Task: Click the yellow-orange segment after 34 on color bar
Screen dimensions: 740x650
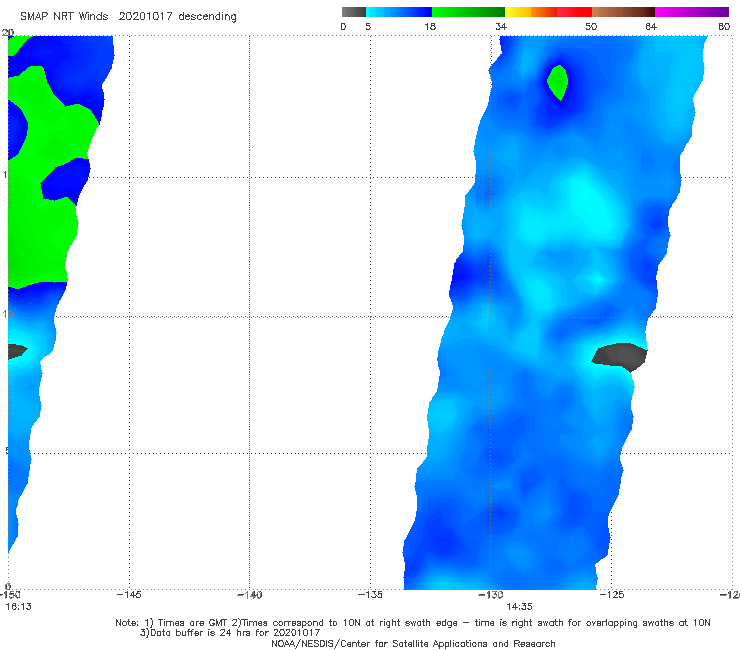Action: (530, 12)
